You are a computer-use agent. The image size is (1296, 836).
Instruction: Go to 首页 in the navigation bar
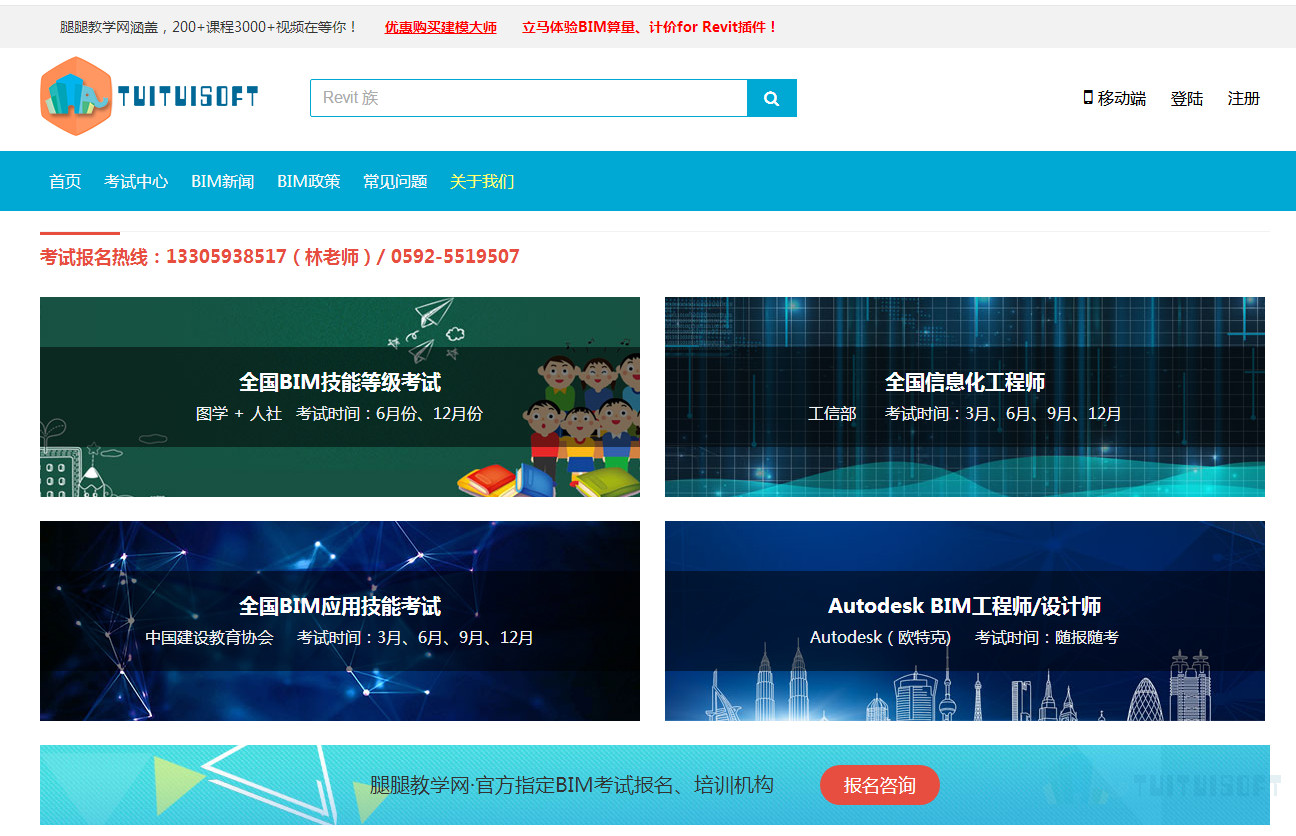click(65, 181)
